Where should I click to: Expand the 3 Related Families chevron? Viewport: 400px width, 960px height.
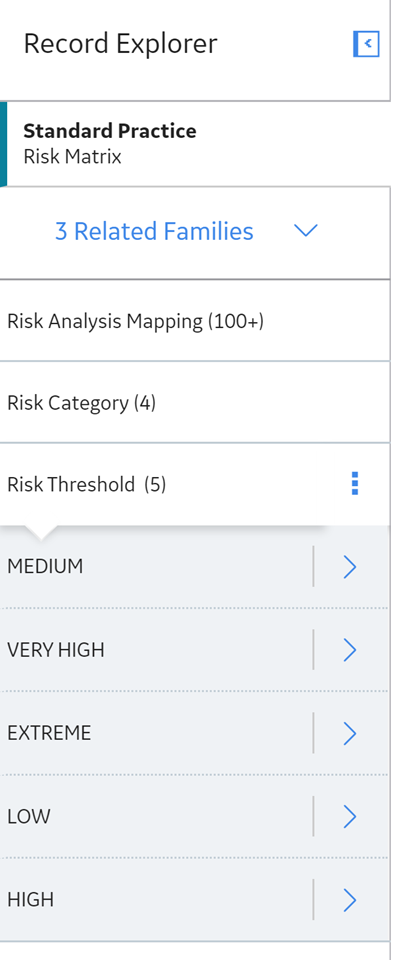coord(306,231)
